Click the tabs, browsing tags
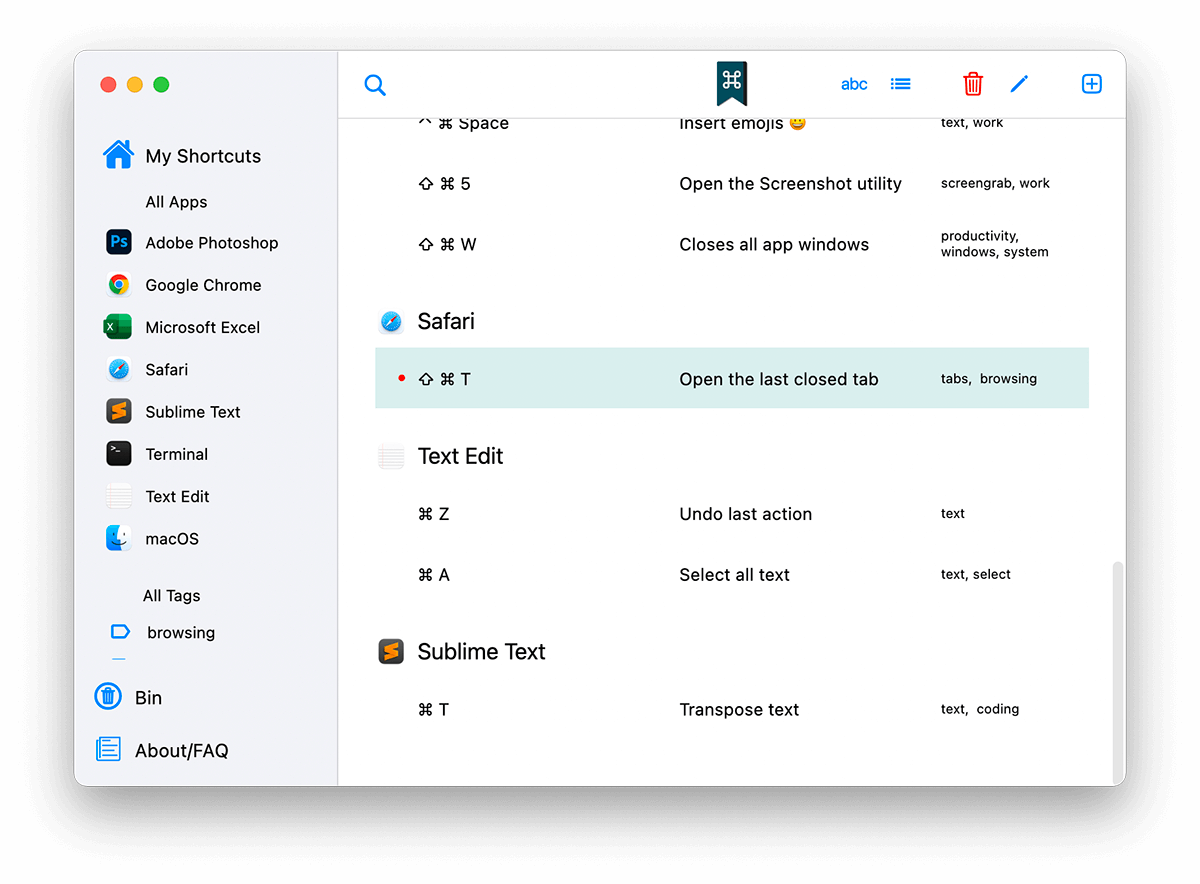Screen dimensions: 1200x884 [989, 379]
